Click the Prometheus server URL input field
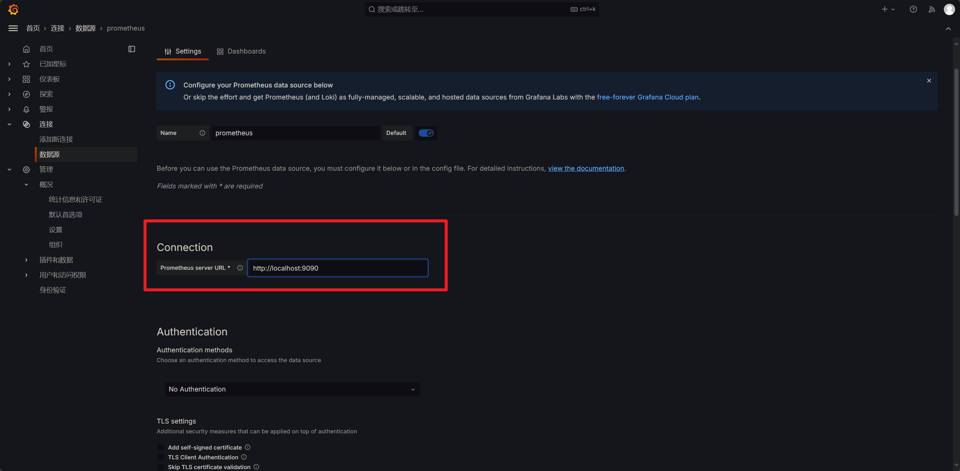 click(x=337, y=268)
